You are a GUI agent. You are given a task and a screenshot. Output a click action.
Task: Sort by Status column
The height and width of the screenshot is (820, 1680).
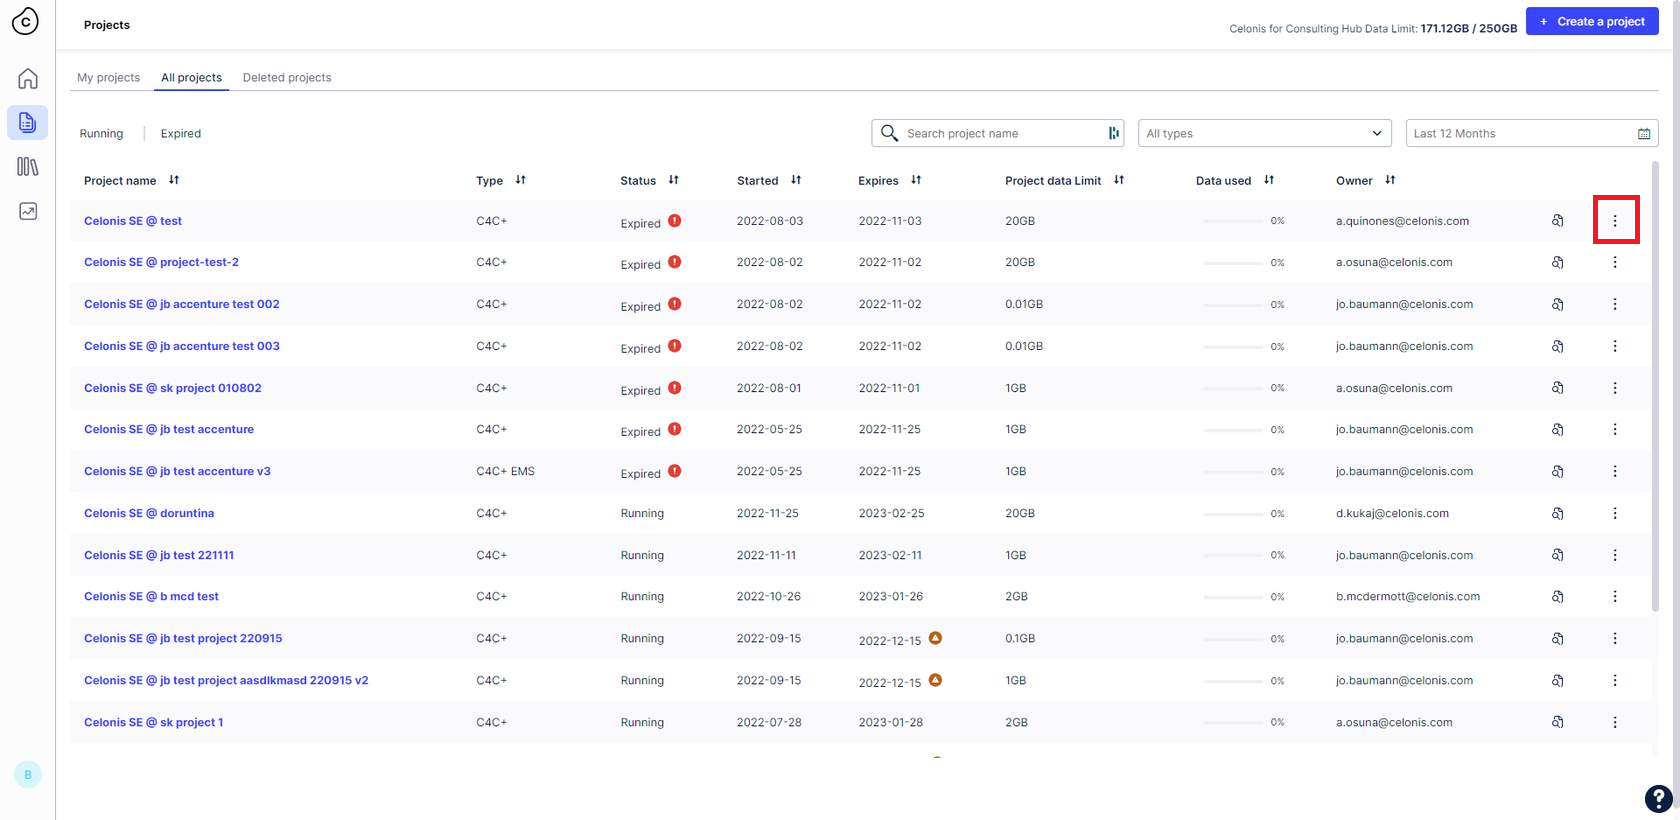[x=674, y=180]
